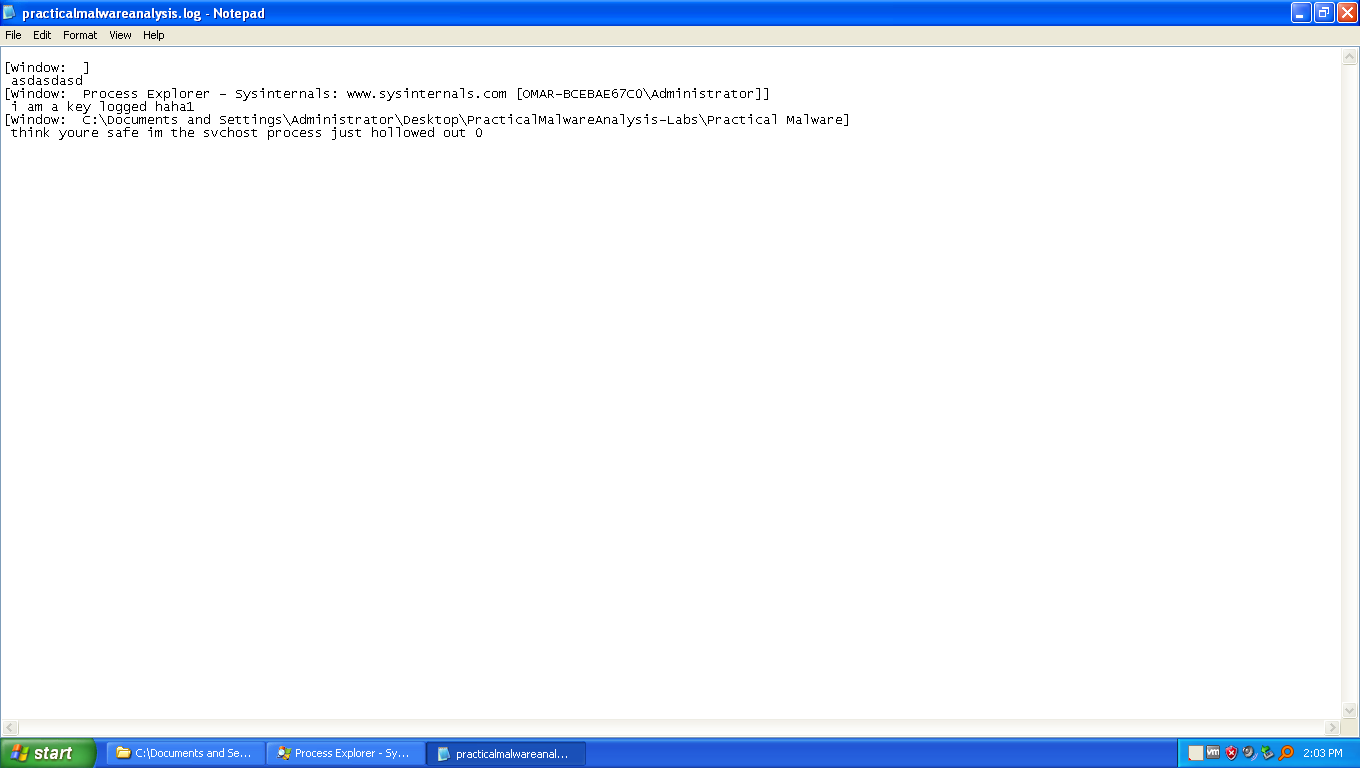The height and width of the screenshot is (768, 1360).
Task: Open the Edit menu
Action: coord(42,35)
